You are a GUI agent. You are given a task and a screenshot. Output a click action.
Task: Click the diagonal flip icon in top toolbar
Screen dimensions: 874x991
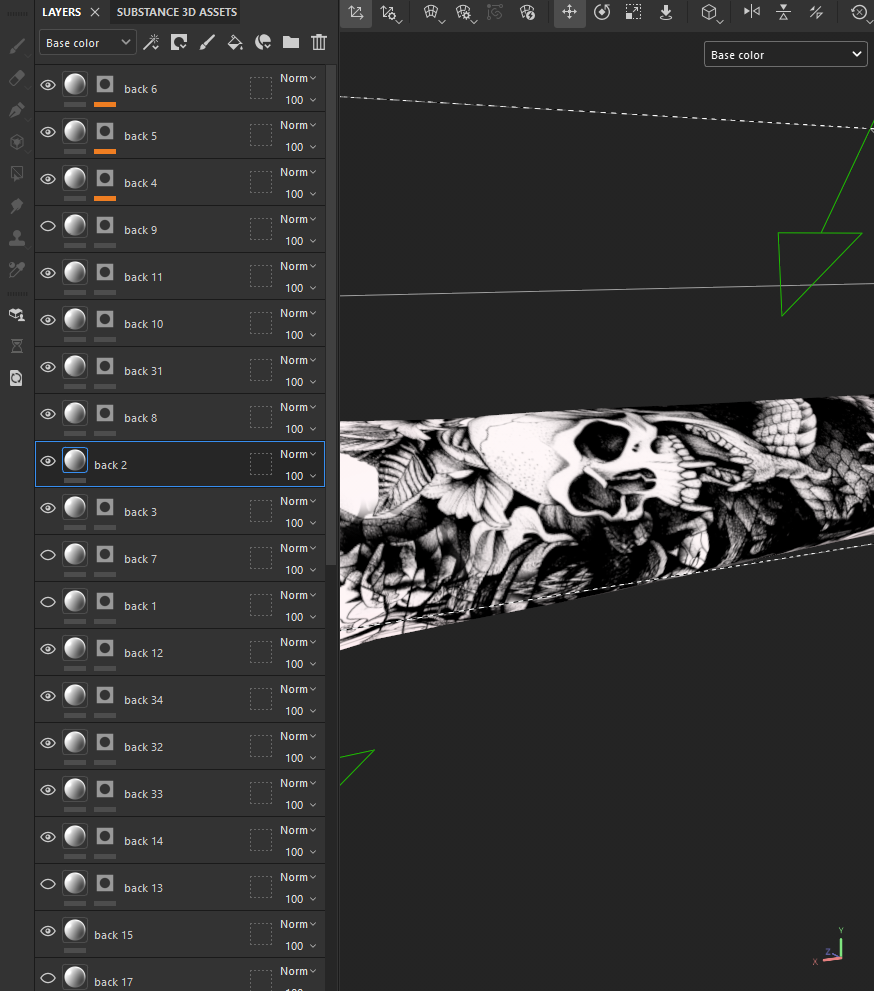coord(816,12)
